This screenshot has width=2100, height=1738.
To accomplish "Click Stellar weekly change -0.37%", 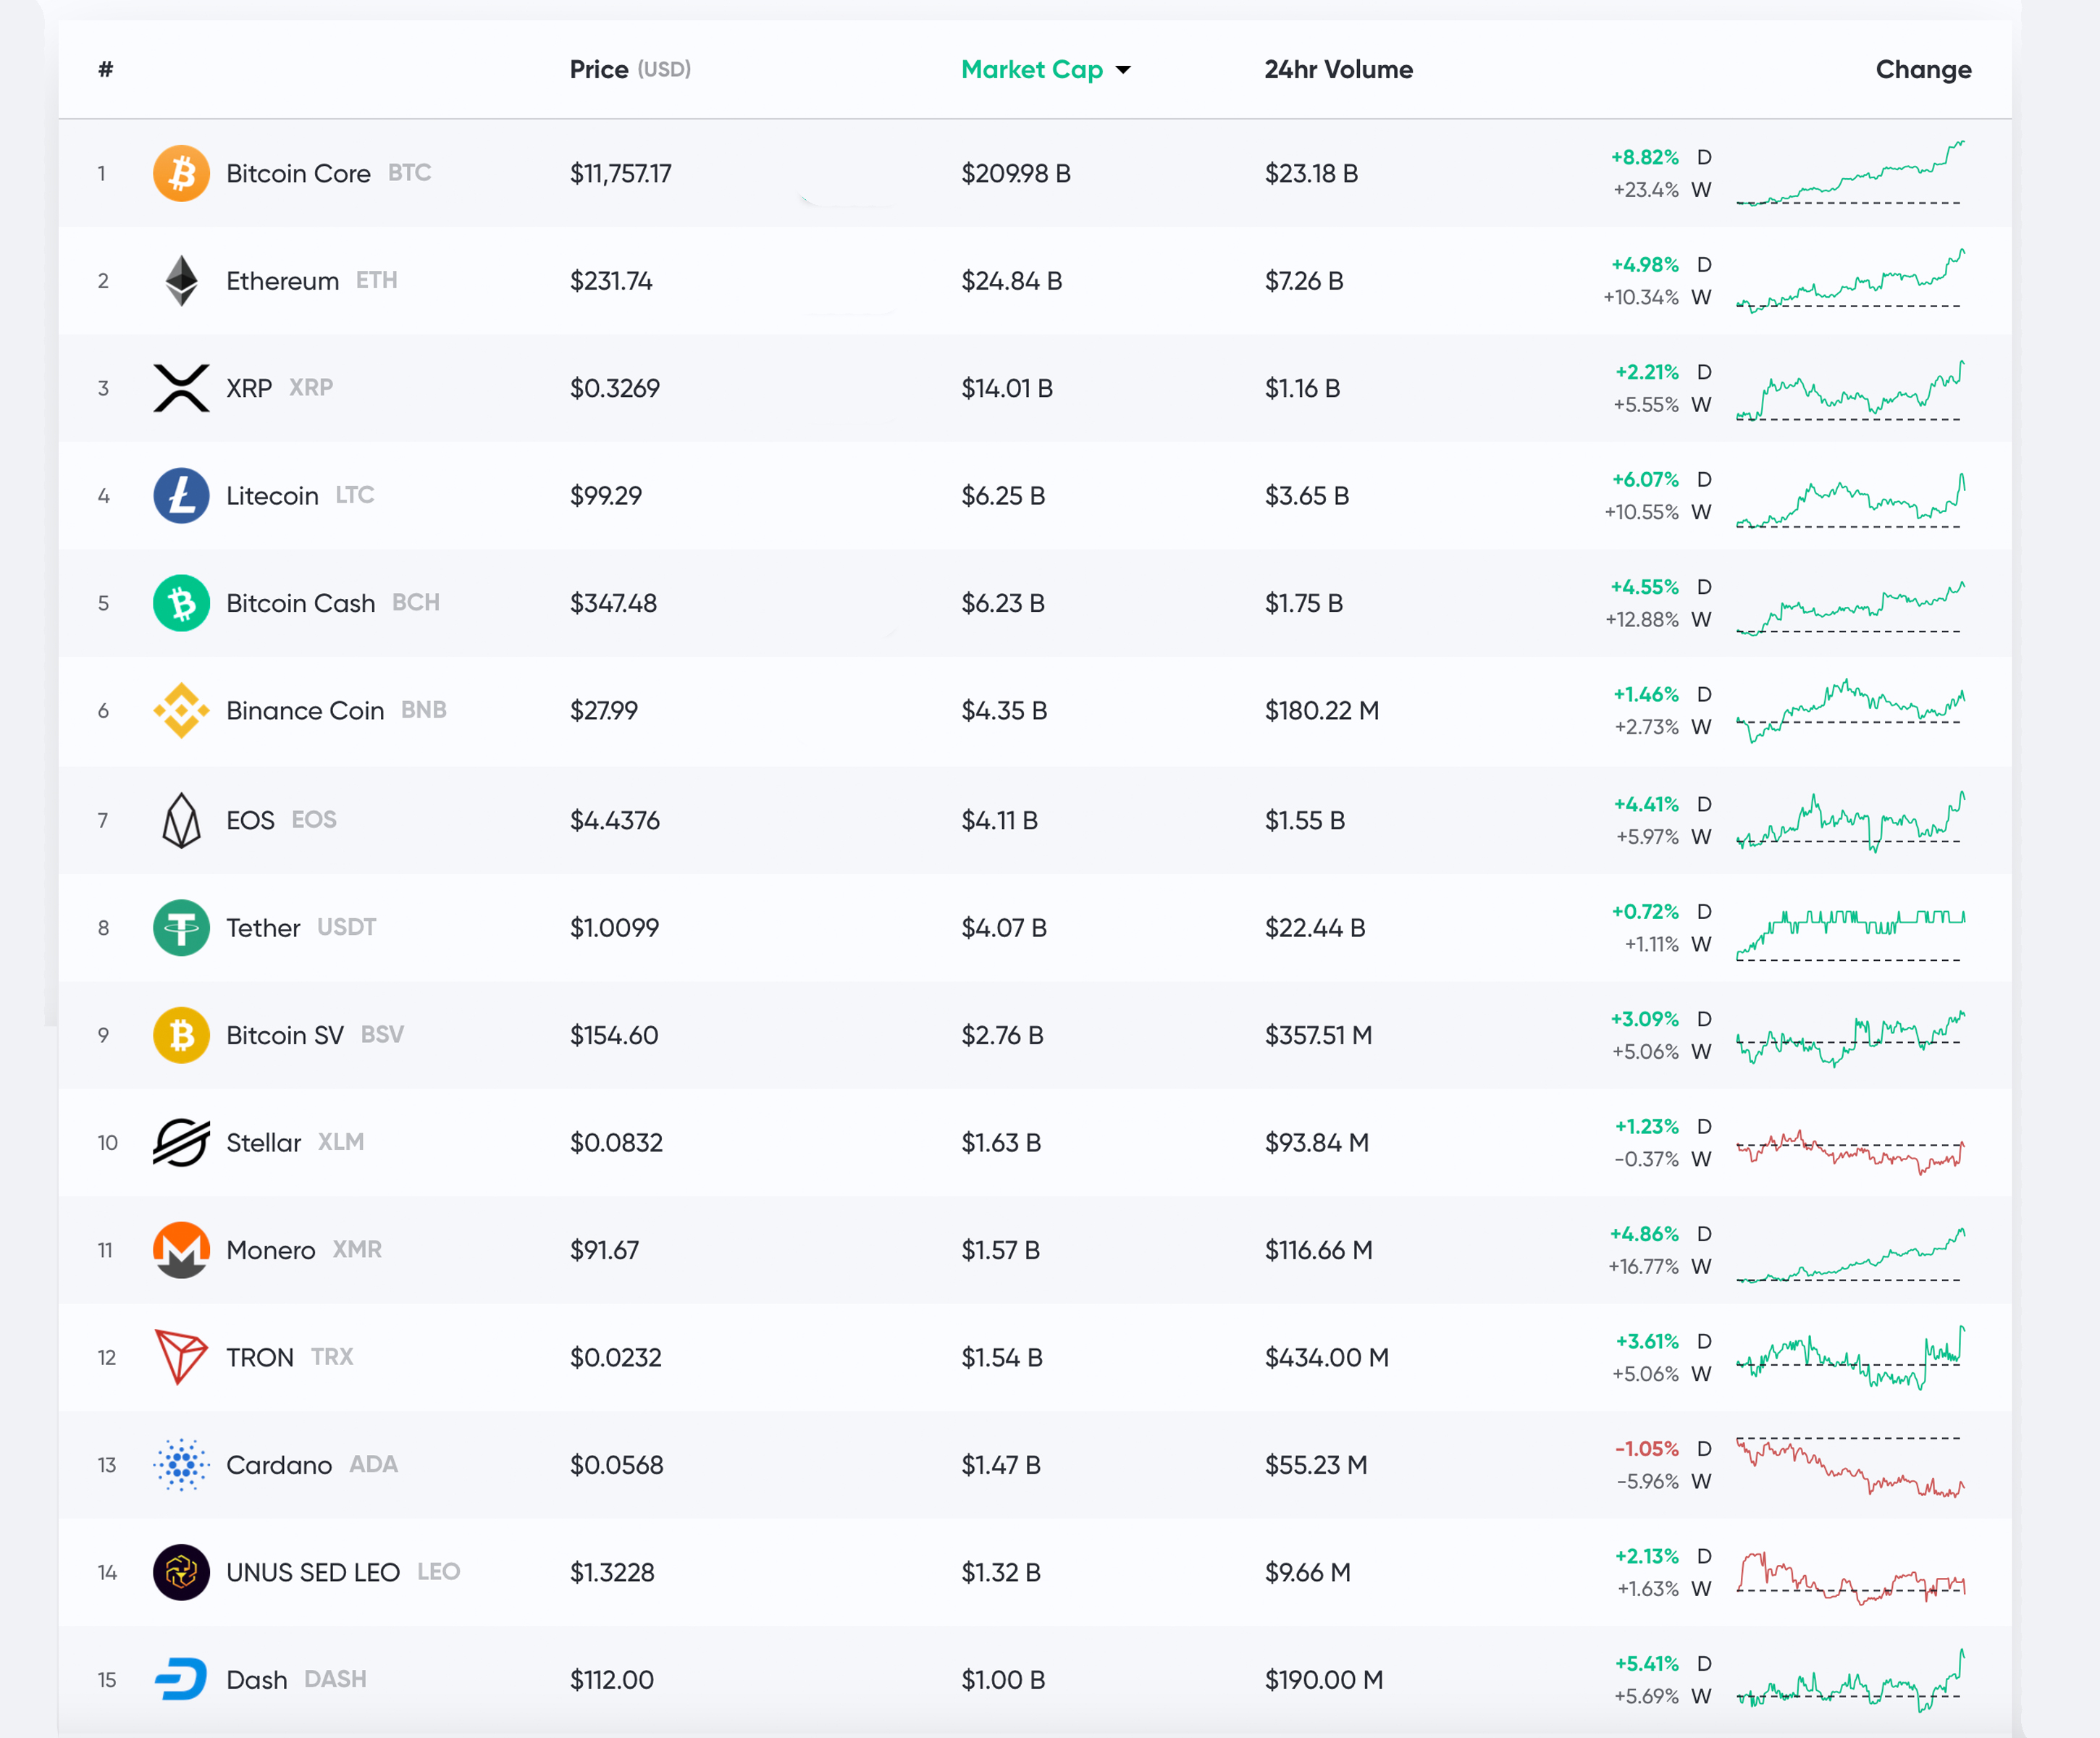I will pos(1647,1159).
